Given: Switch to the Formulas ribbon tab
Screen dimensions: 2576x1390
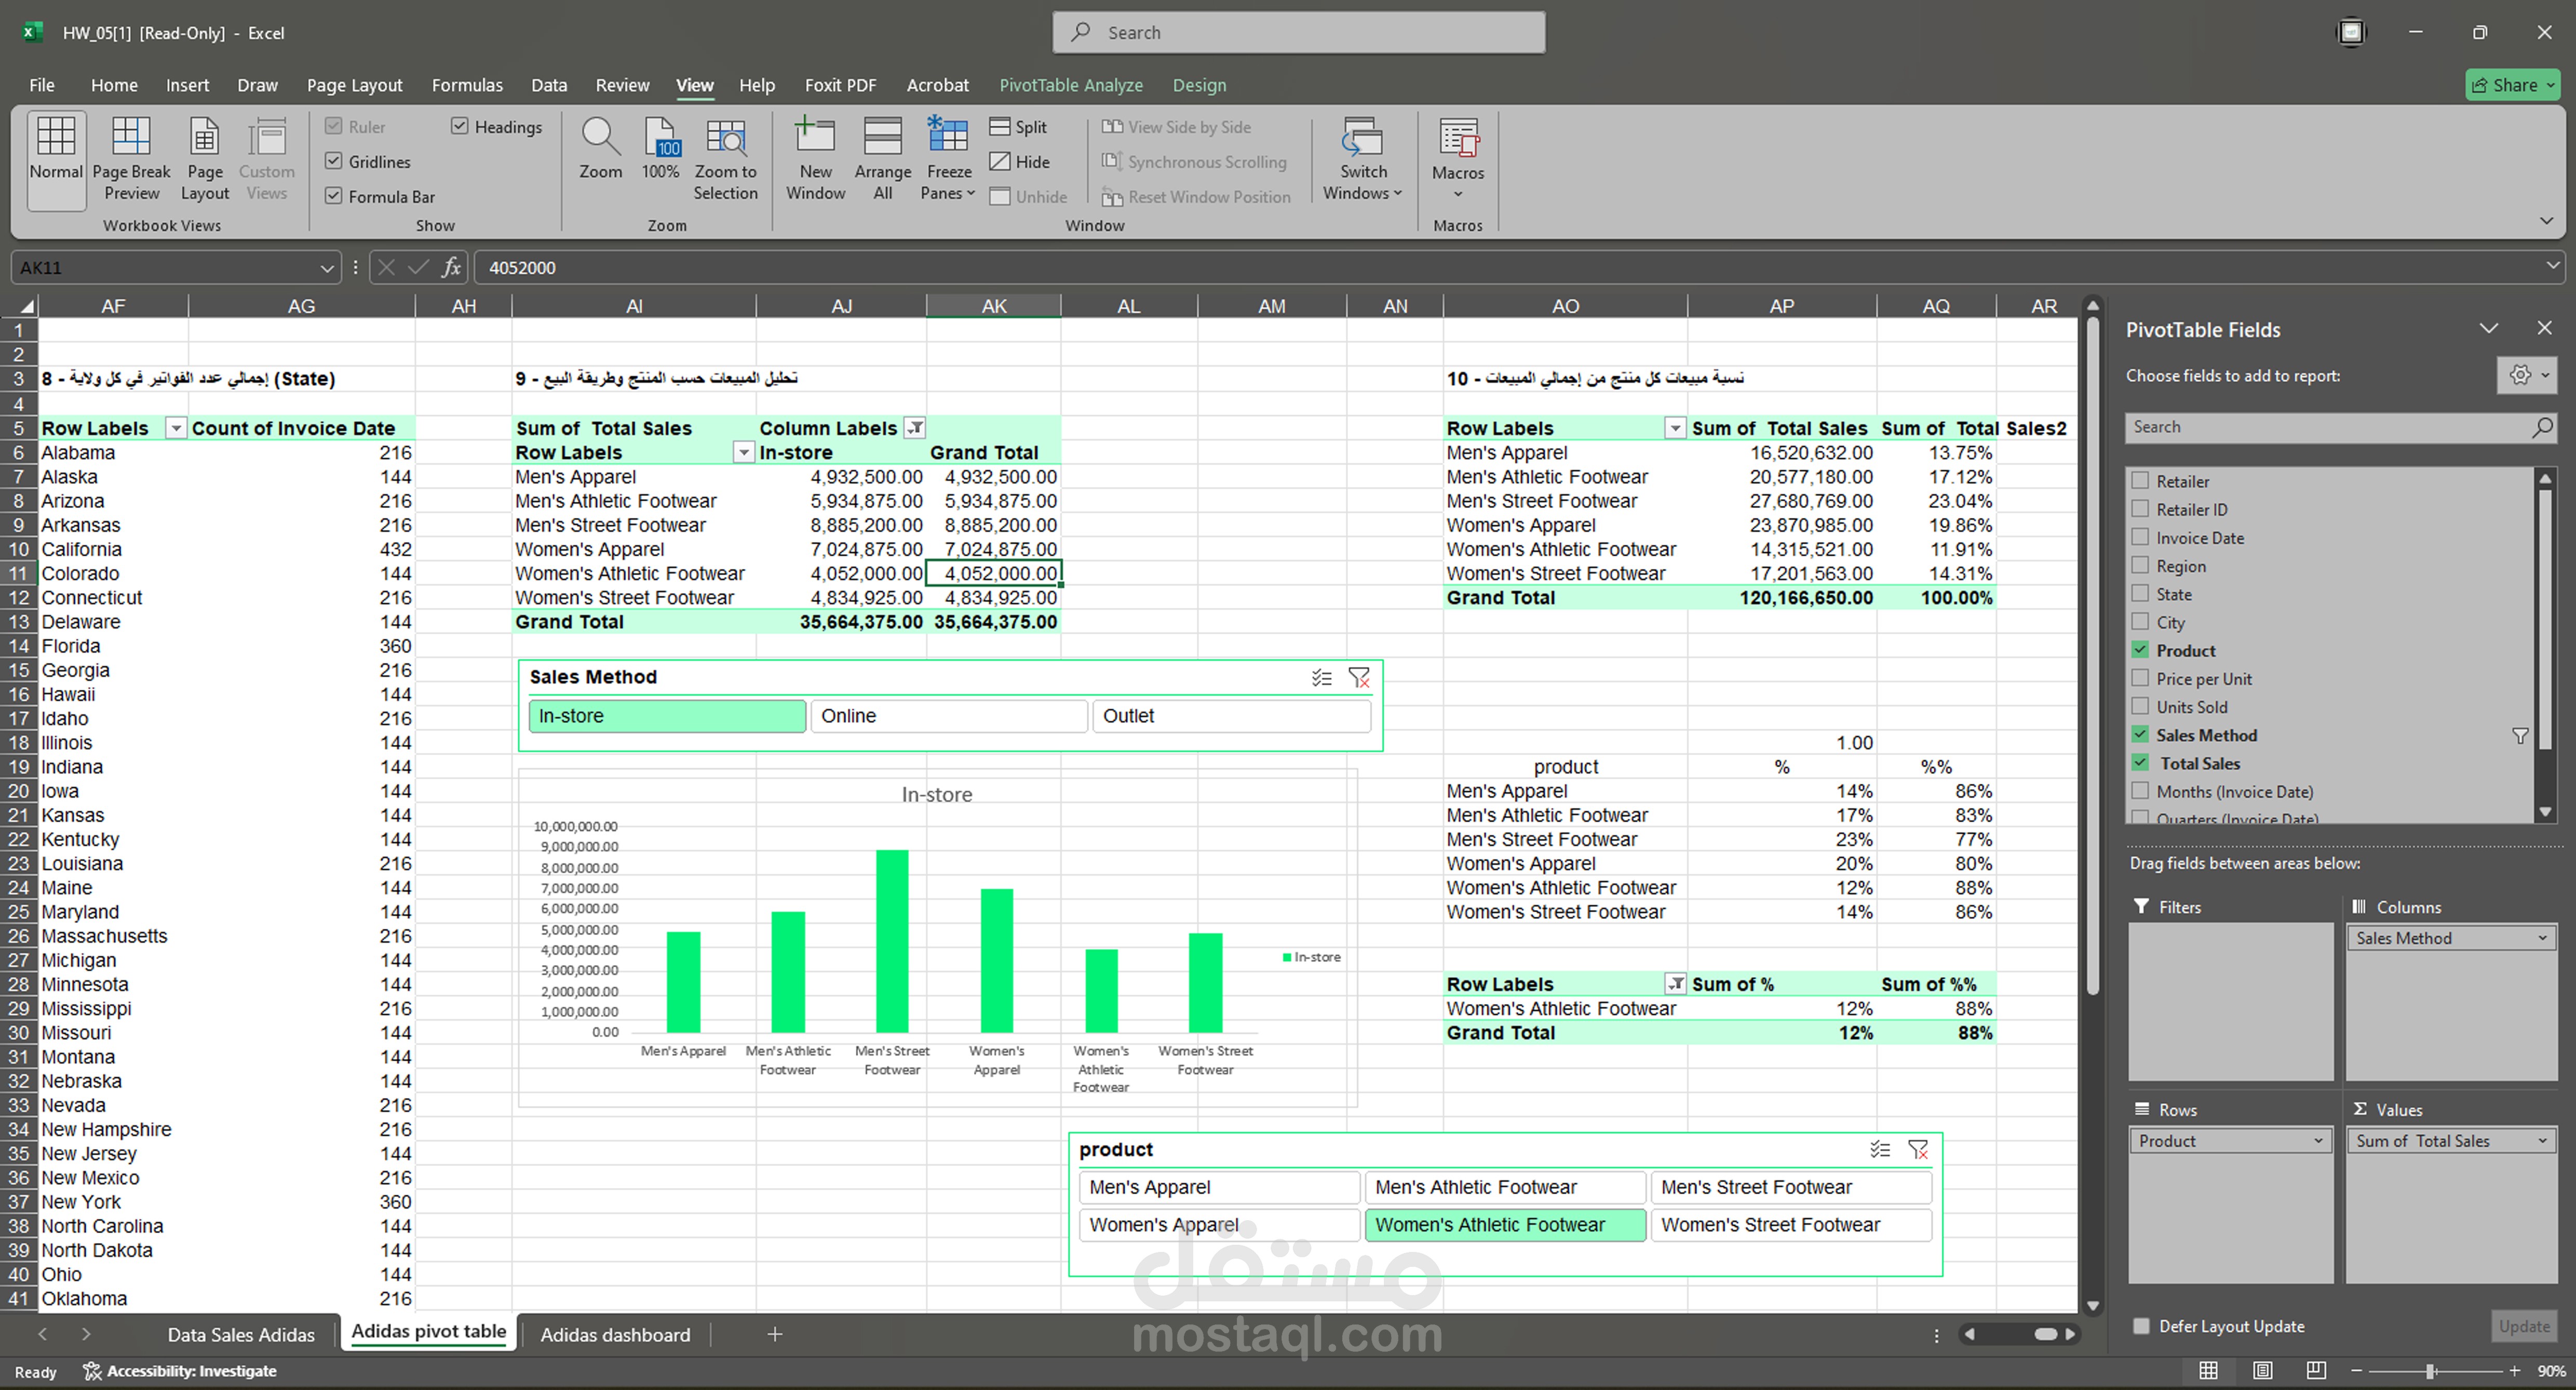Looking at the screenshot, I should [x=467, y=85].
